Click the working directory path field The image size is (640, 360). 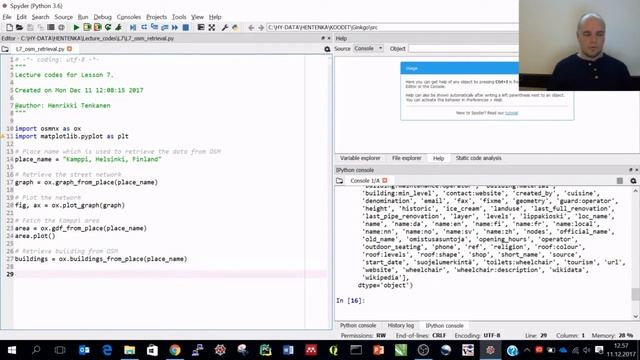coord(393,27)
